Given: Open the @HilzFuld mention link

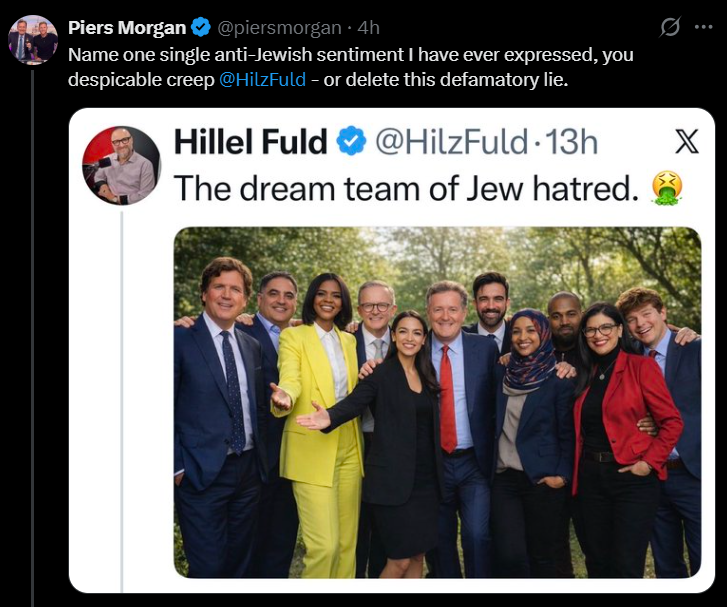Looking at the screenshot, I should pos(262,80).
